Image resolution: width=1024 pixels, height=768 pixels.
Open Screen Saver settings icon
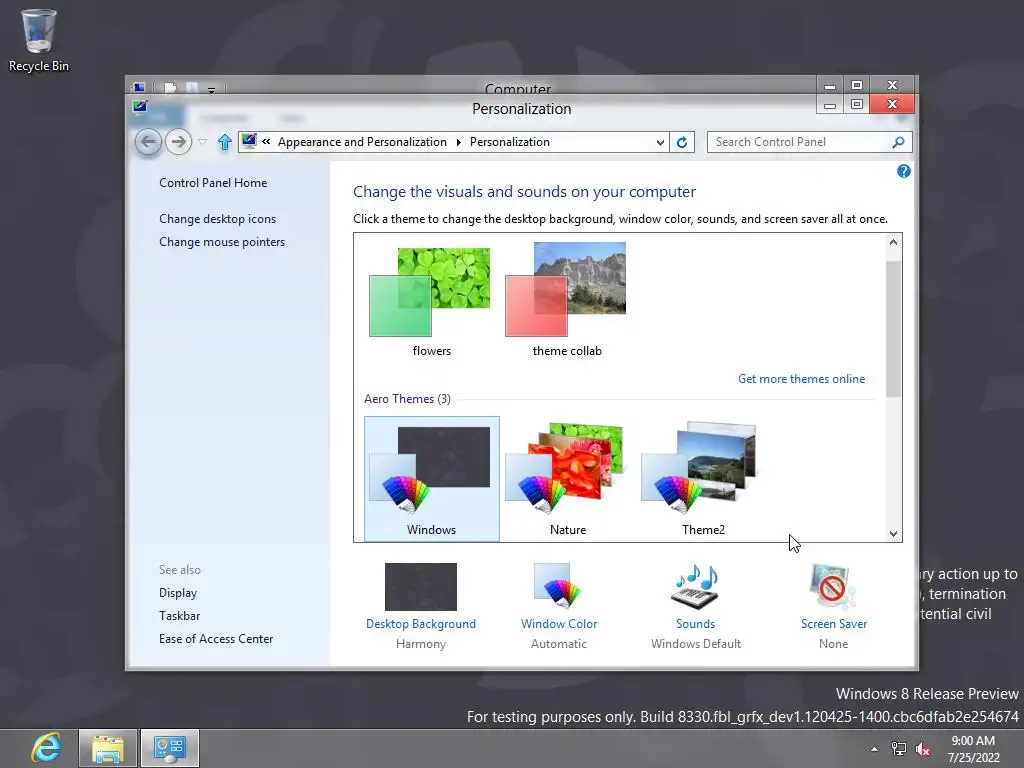click(x=833, y=586)
